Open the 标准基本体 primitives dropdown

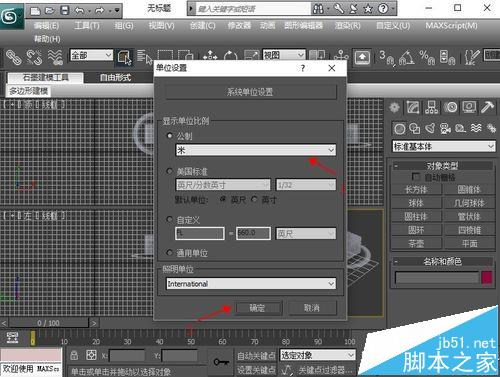point(444,146)
